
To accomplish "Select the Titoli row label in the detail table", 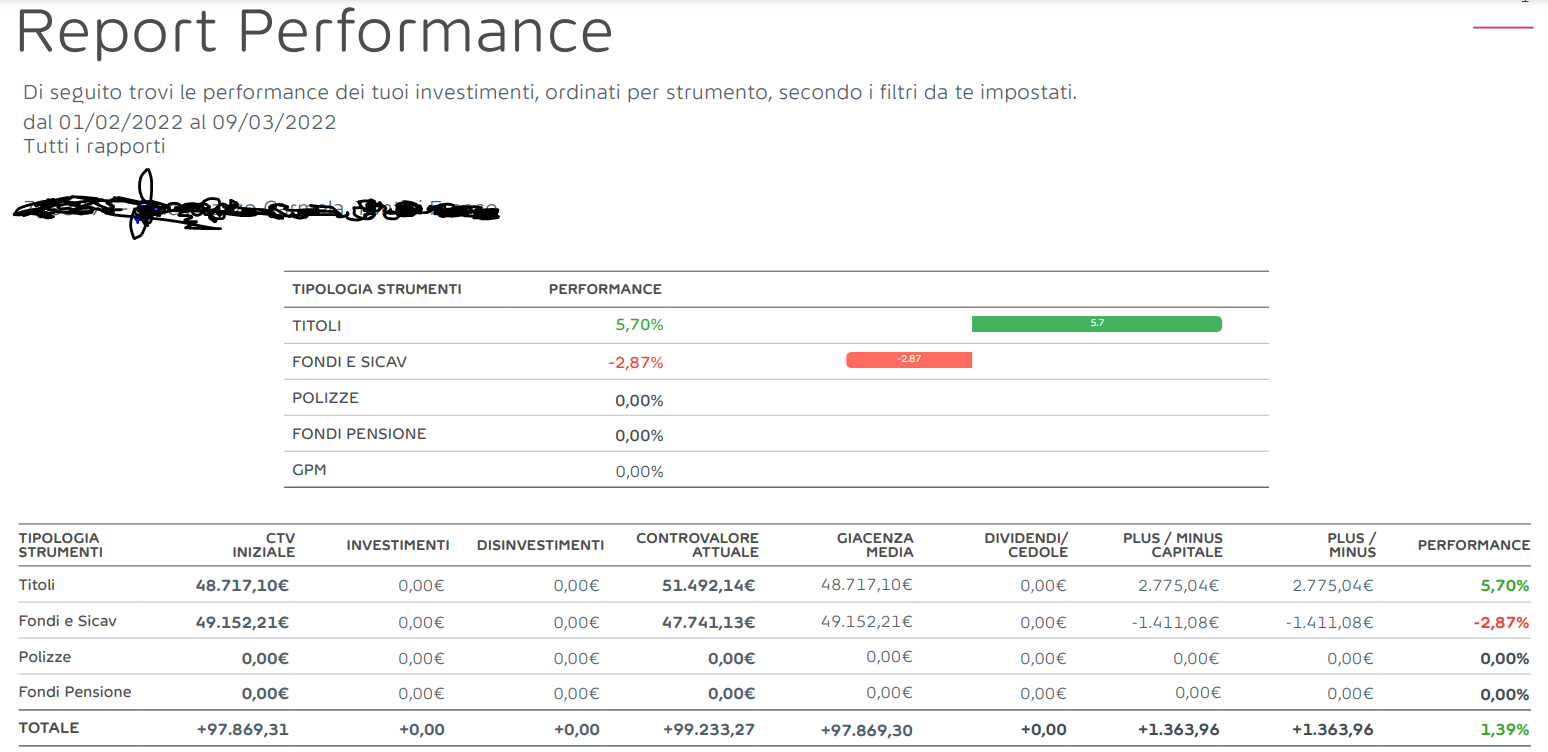I will 37,585.
